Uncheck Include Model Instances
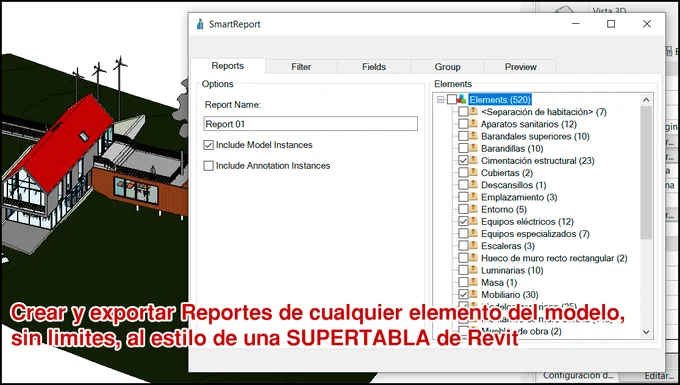680x385 pixels. [x=209, y=145]
